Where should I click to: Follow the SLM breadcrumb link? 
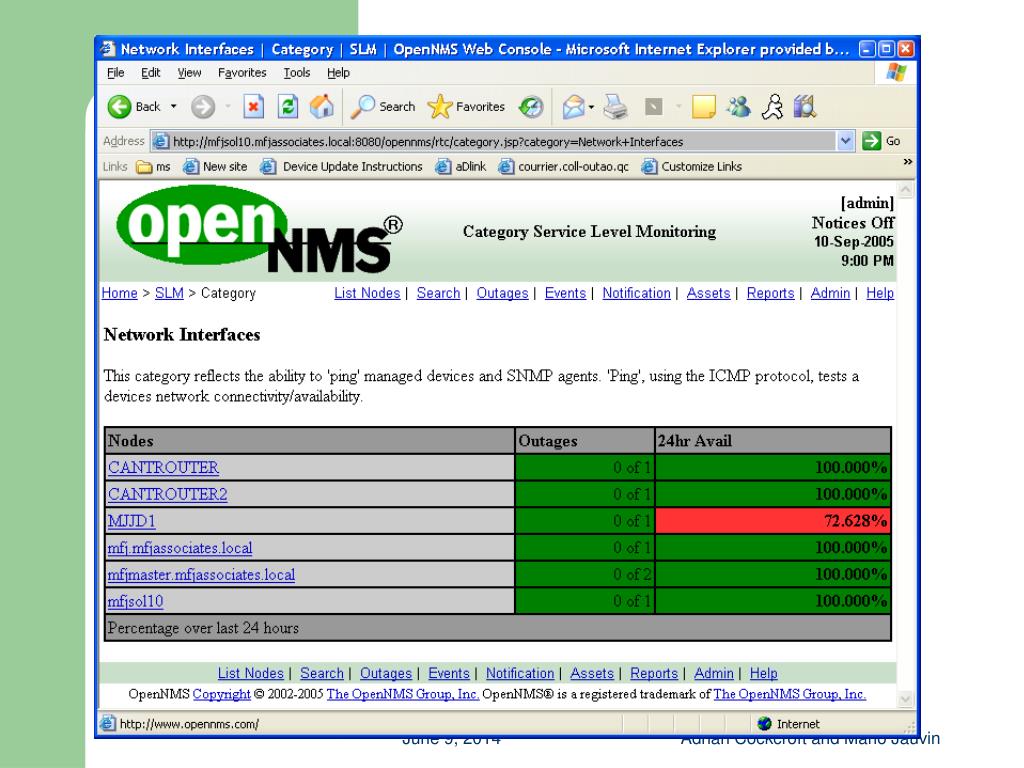click(169, 293)
